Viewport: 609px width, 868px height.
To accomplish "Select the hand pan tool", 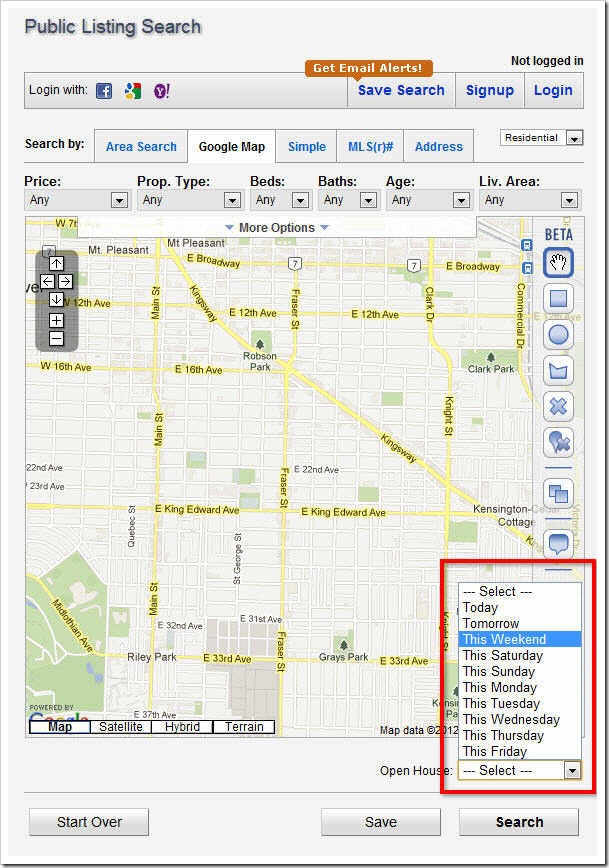I will pyautogui.click(x=558, y=263).
